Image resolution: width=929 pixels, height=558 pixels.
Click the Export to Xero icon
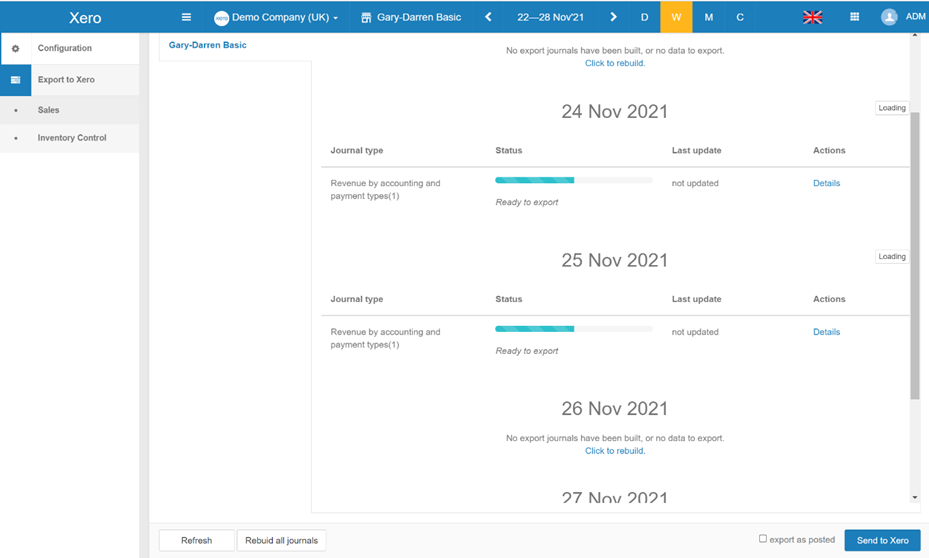point(15,80)
